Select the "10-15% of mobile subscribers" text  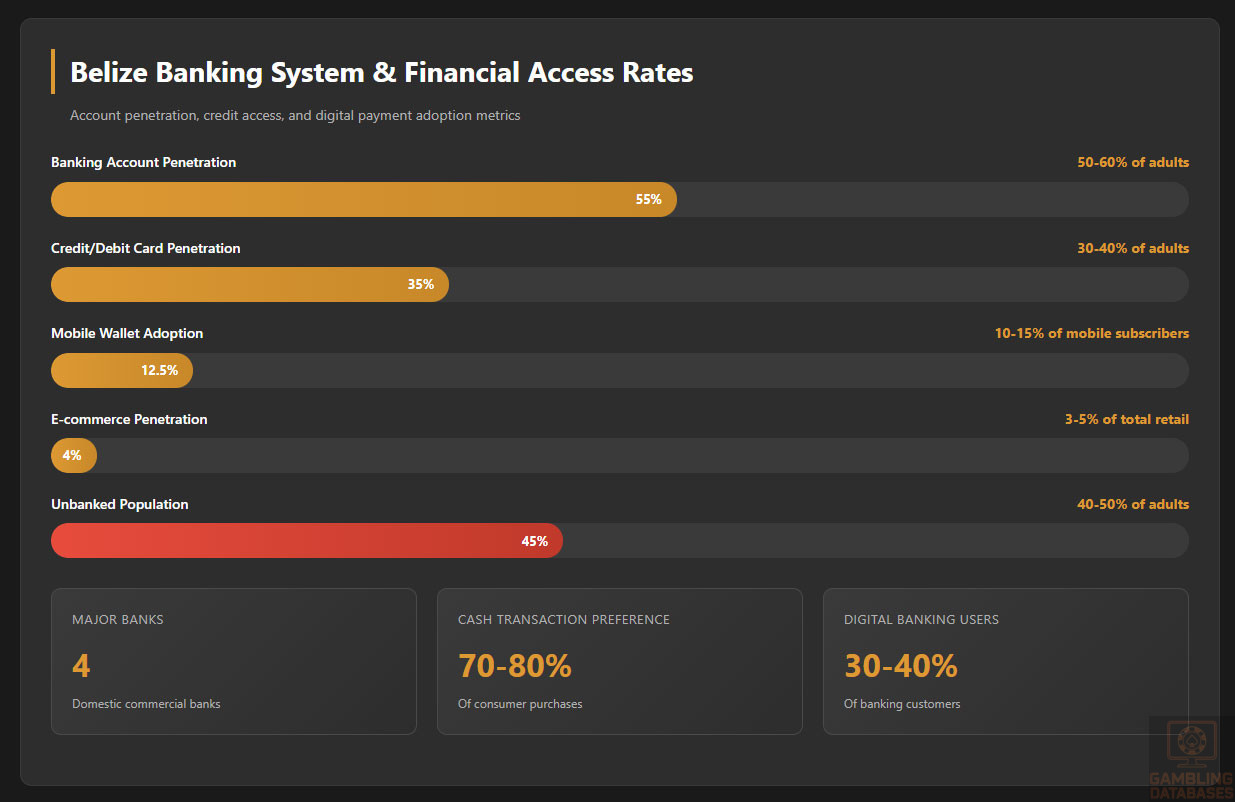(1092, 333)
